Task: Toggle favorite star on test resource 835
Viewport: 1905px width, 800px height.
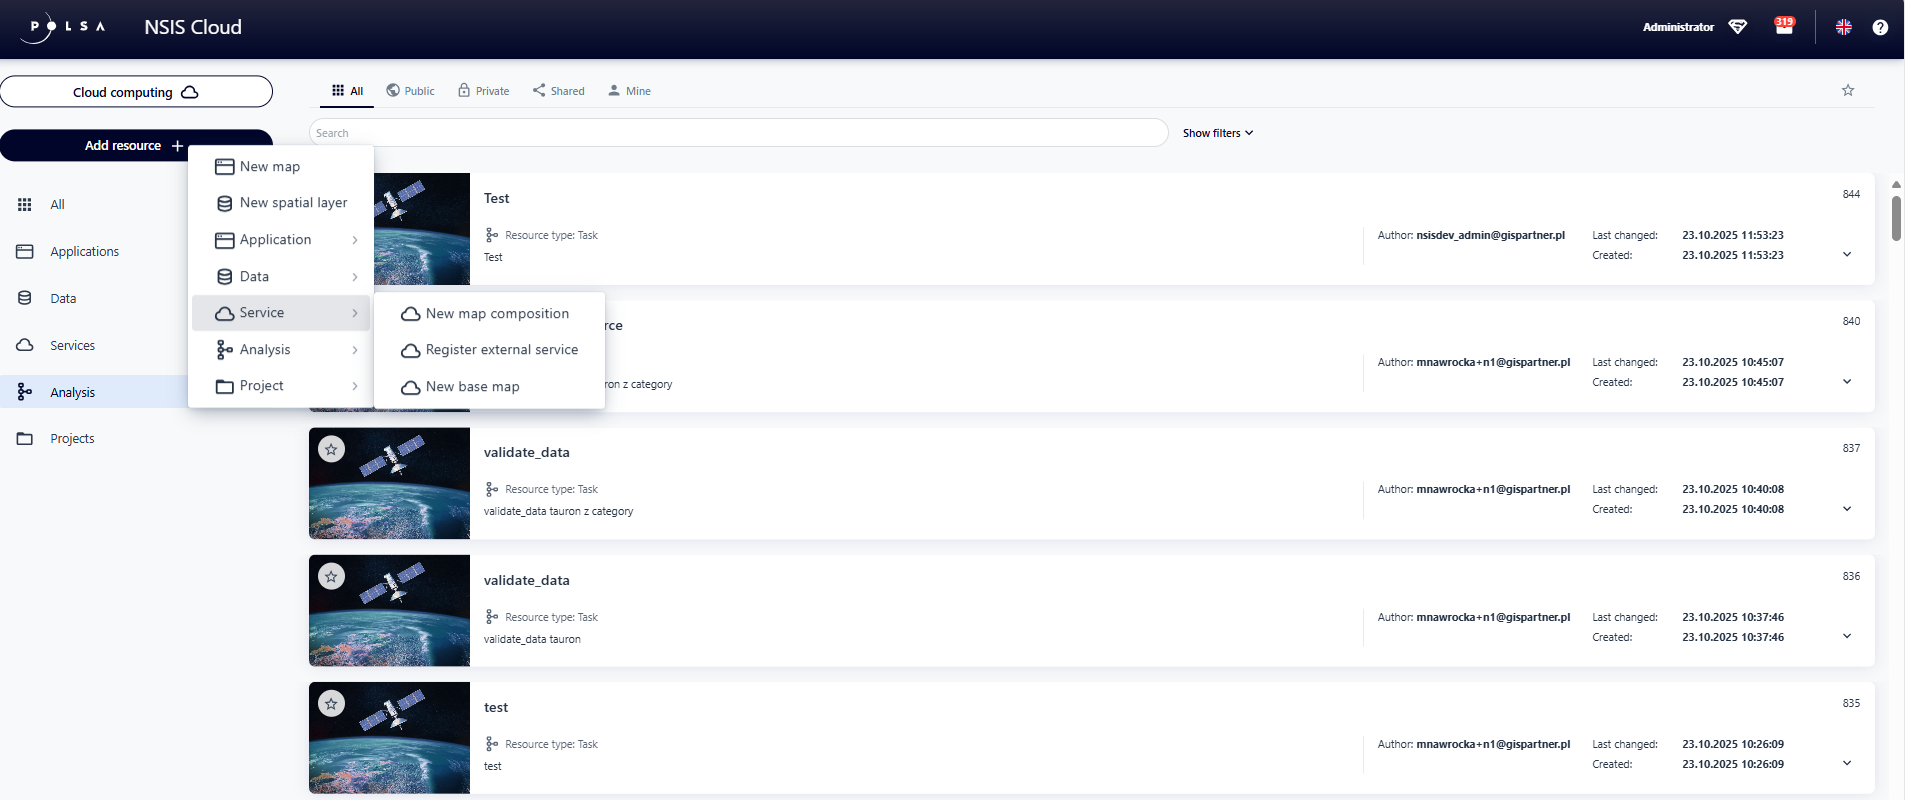Action: click(331, 704)
